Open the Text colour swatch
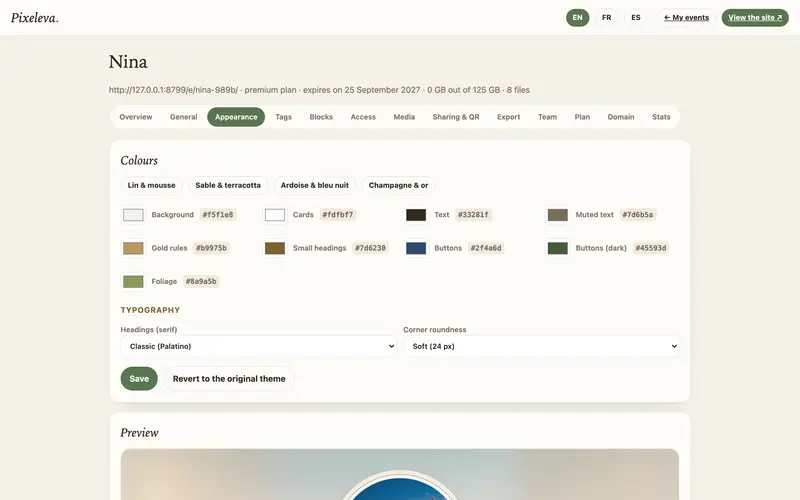The width and height of the screenshot is (800, 500). tap(416, 215)
